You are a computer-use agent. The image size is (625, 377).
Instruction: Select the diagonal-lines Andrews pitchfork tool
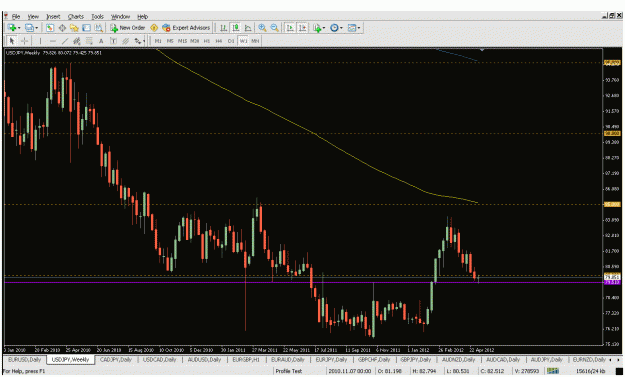pyautogui.click(x=126, y=41)
